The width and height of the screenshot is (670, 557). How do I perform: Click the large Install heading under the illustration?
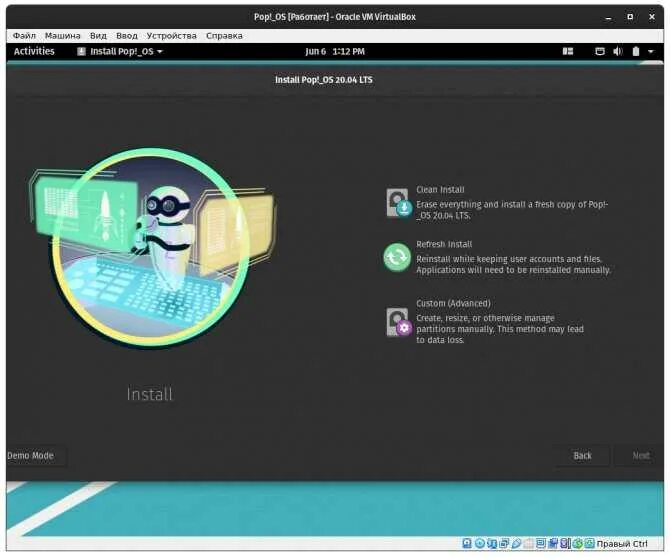point(150,394)
